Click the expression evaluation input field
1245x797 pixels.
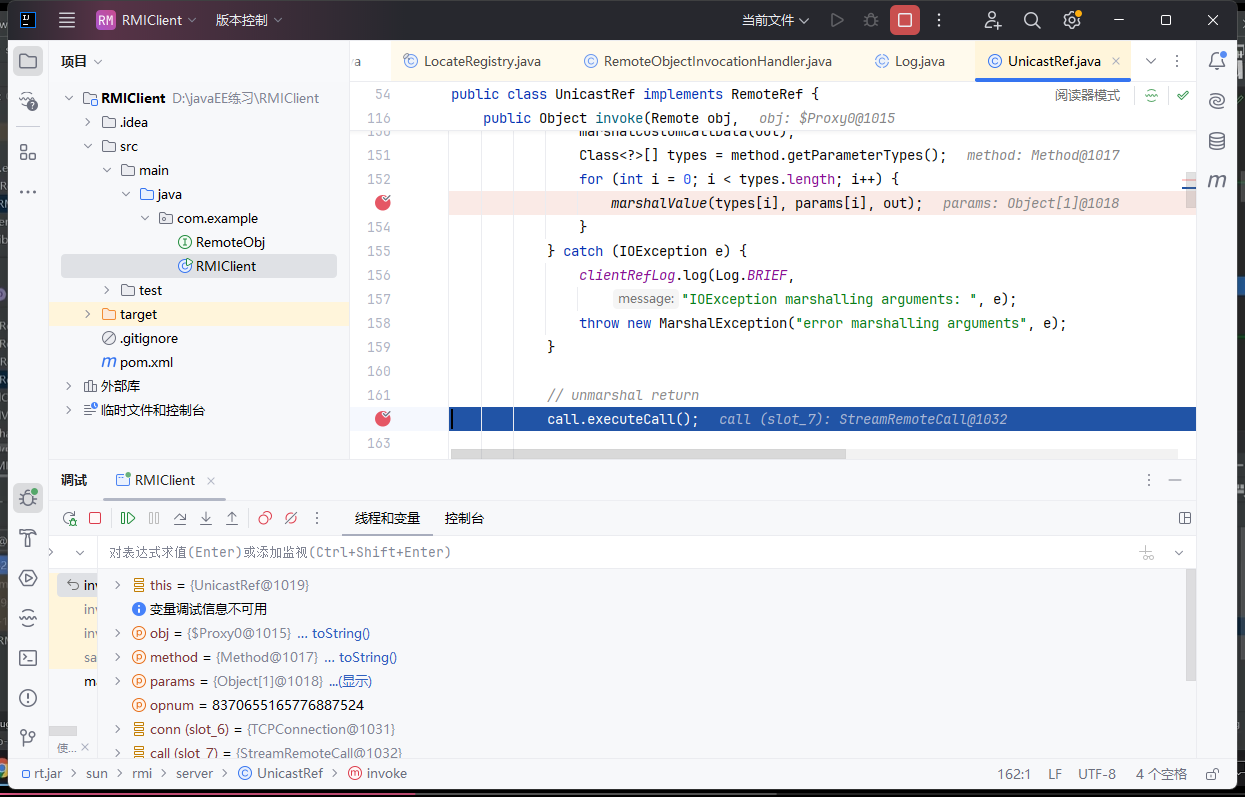pyautogui.click(x=600, y=552)
